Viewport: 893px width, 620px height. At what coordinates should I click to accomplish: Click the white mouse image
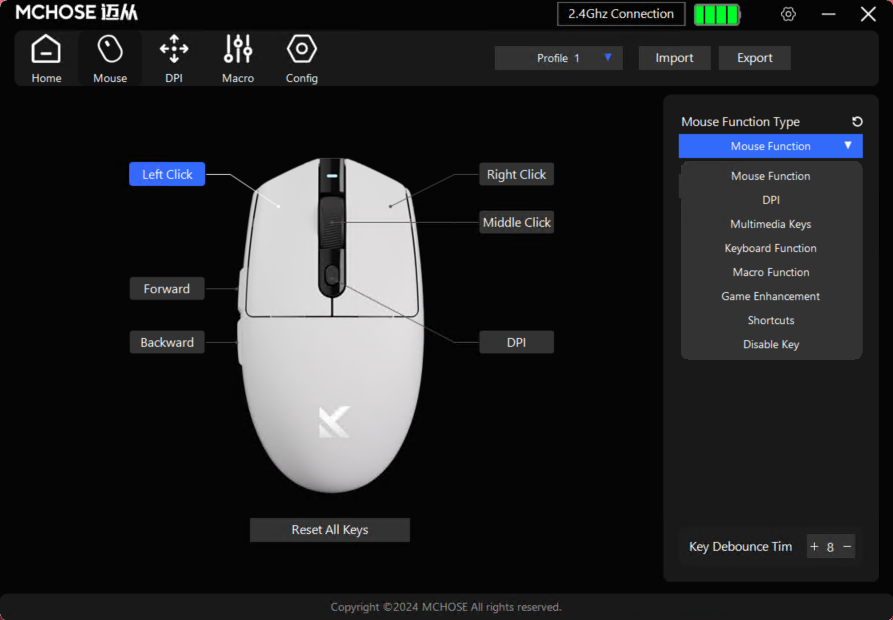pyautogui.click(x=331, y=325)
